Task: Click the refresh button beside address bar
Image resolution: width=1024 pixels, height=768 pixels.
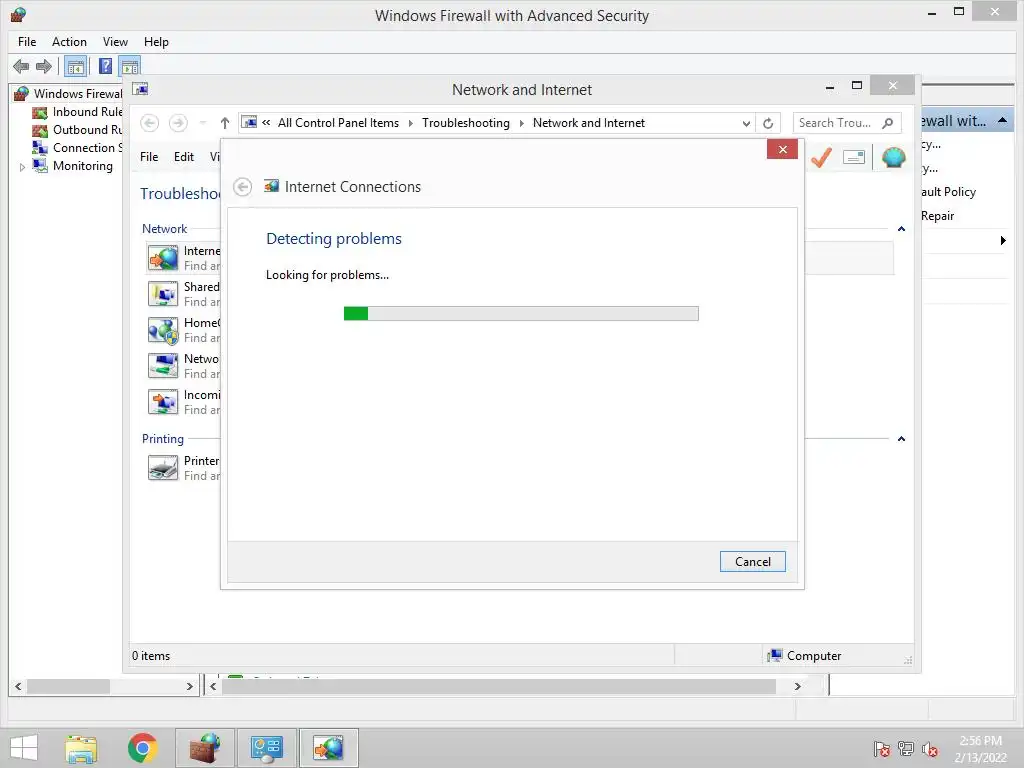Action: tap(768, 123)
